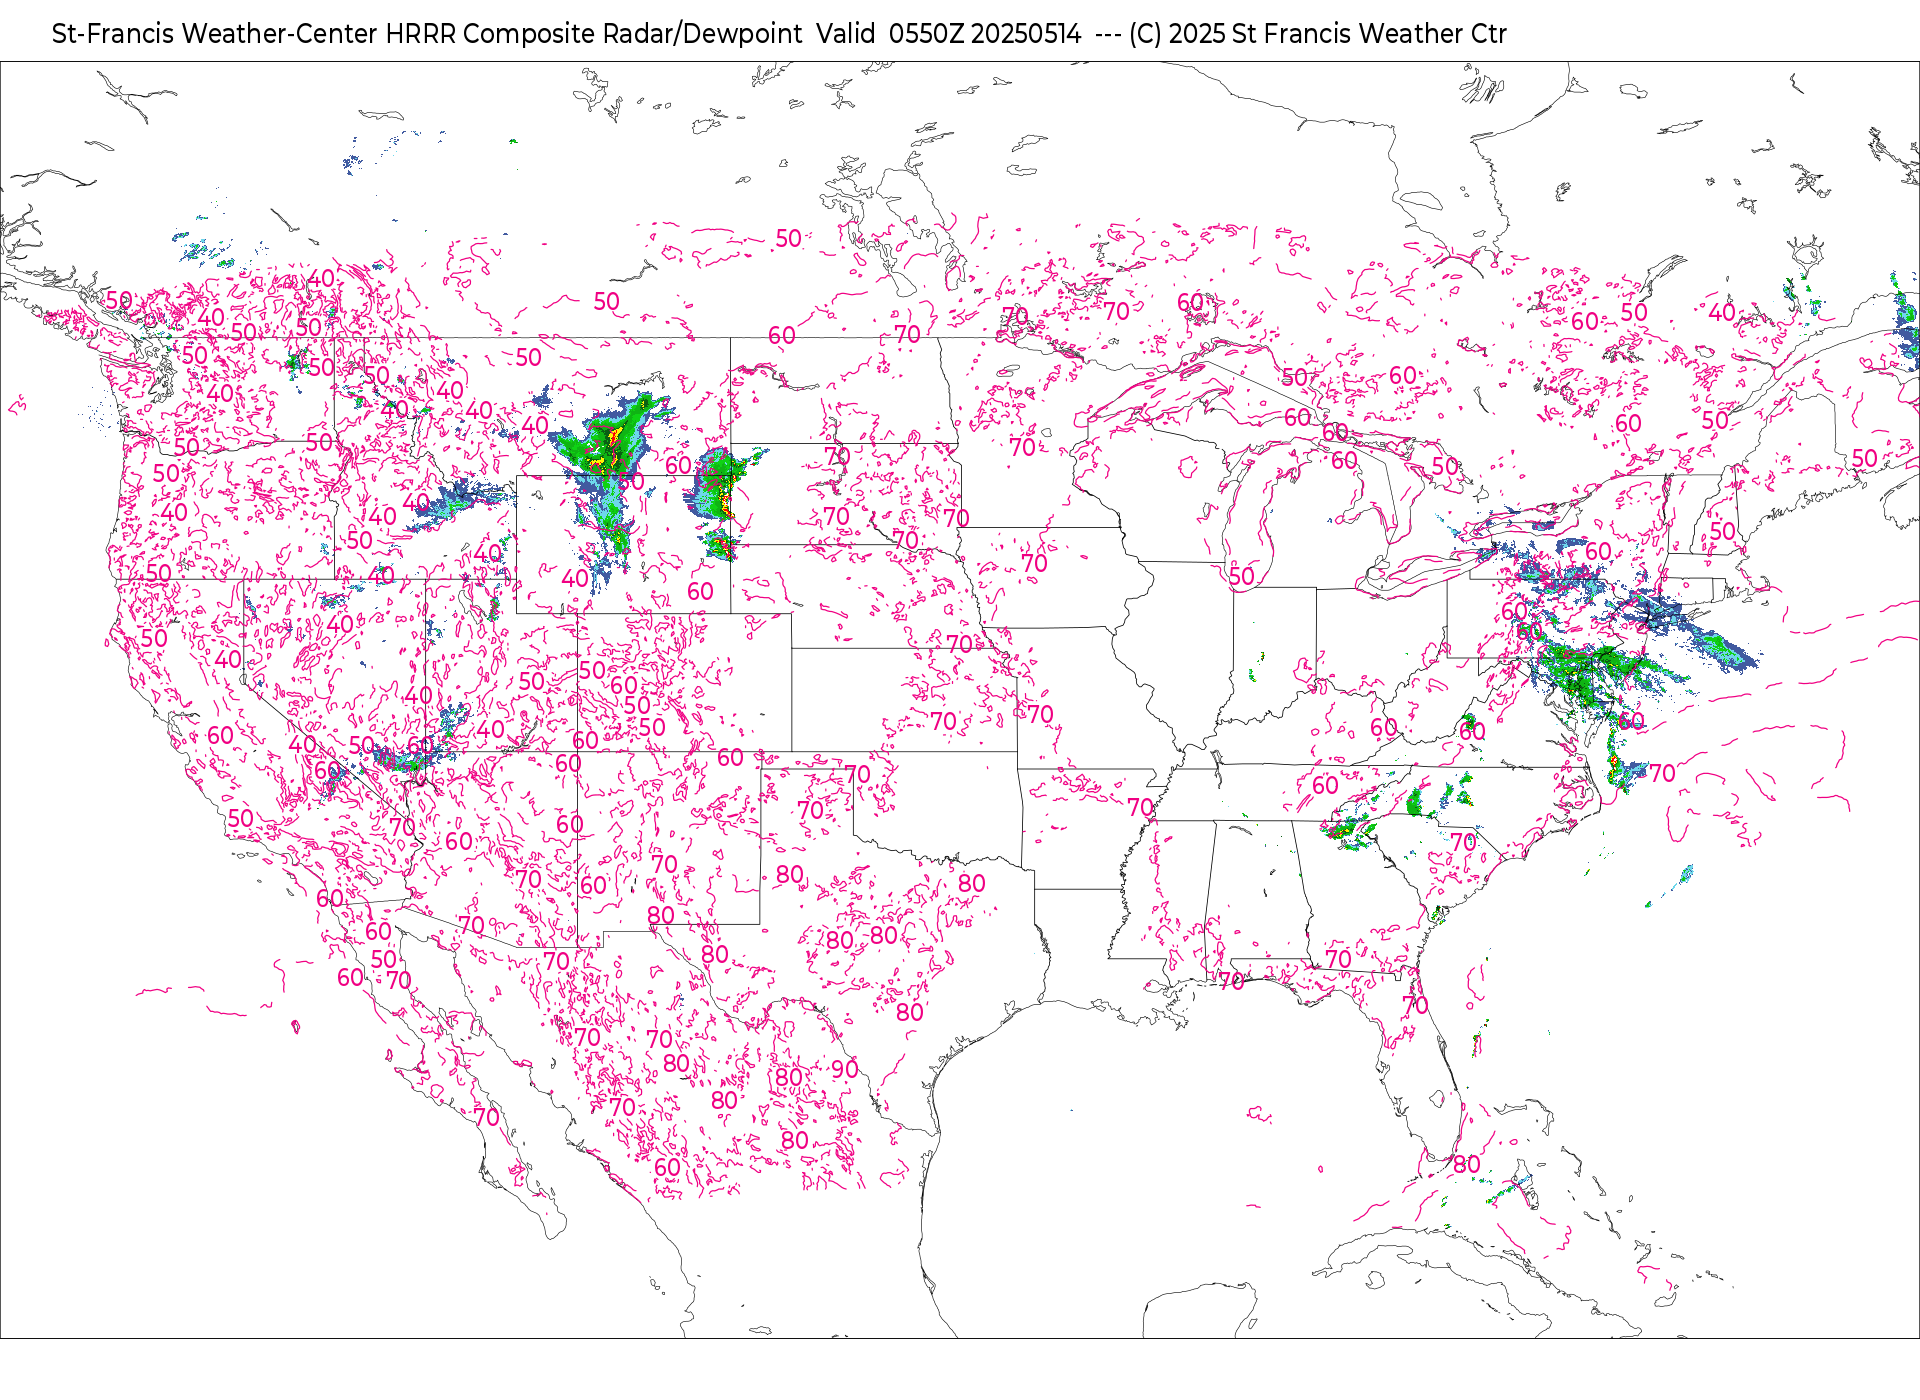Click the large radar echo cluster over Montana
The width and height of the screenshot is (1920, 1400).
[612, 437]
